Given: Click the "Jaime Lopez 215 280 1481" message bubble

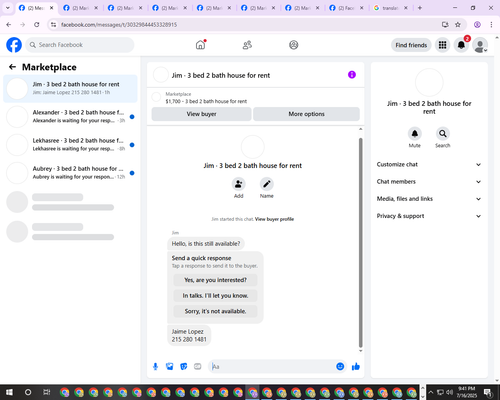Looking at the screenshot, I should (189, 335).
